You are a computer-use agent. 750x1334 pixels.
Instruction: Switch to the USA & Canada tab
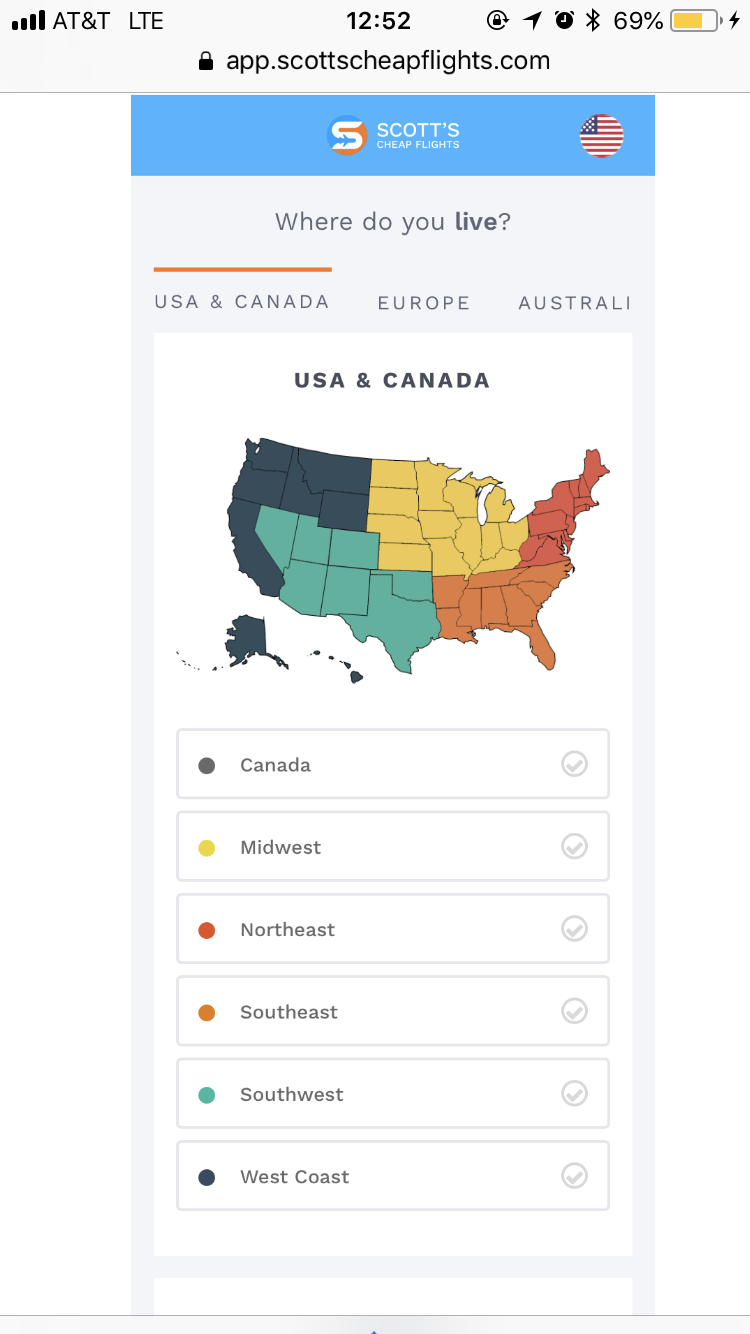tap(242, 302)
